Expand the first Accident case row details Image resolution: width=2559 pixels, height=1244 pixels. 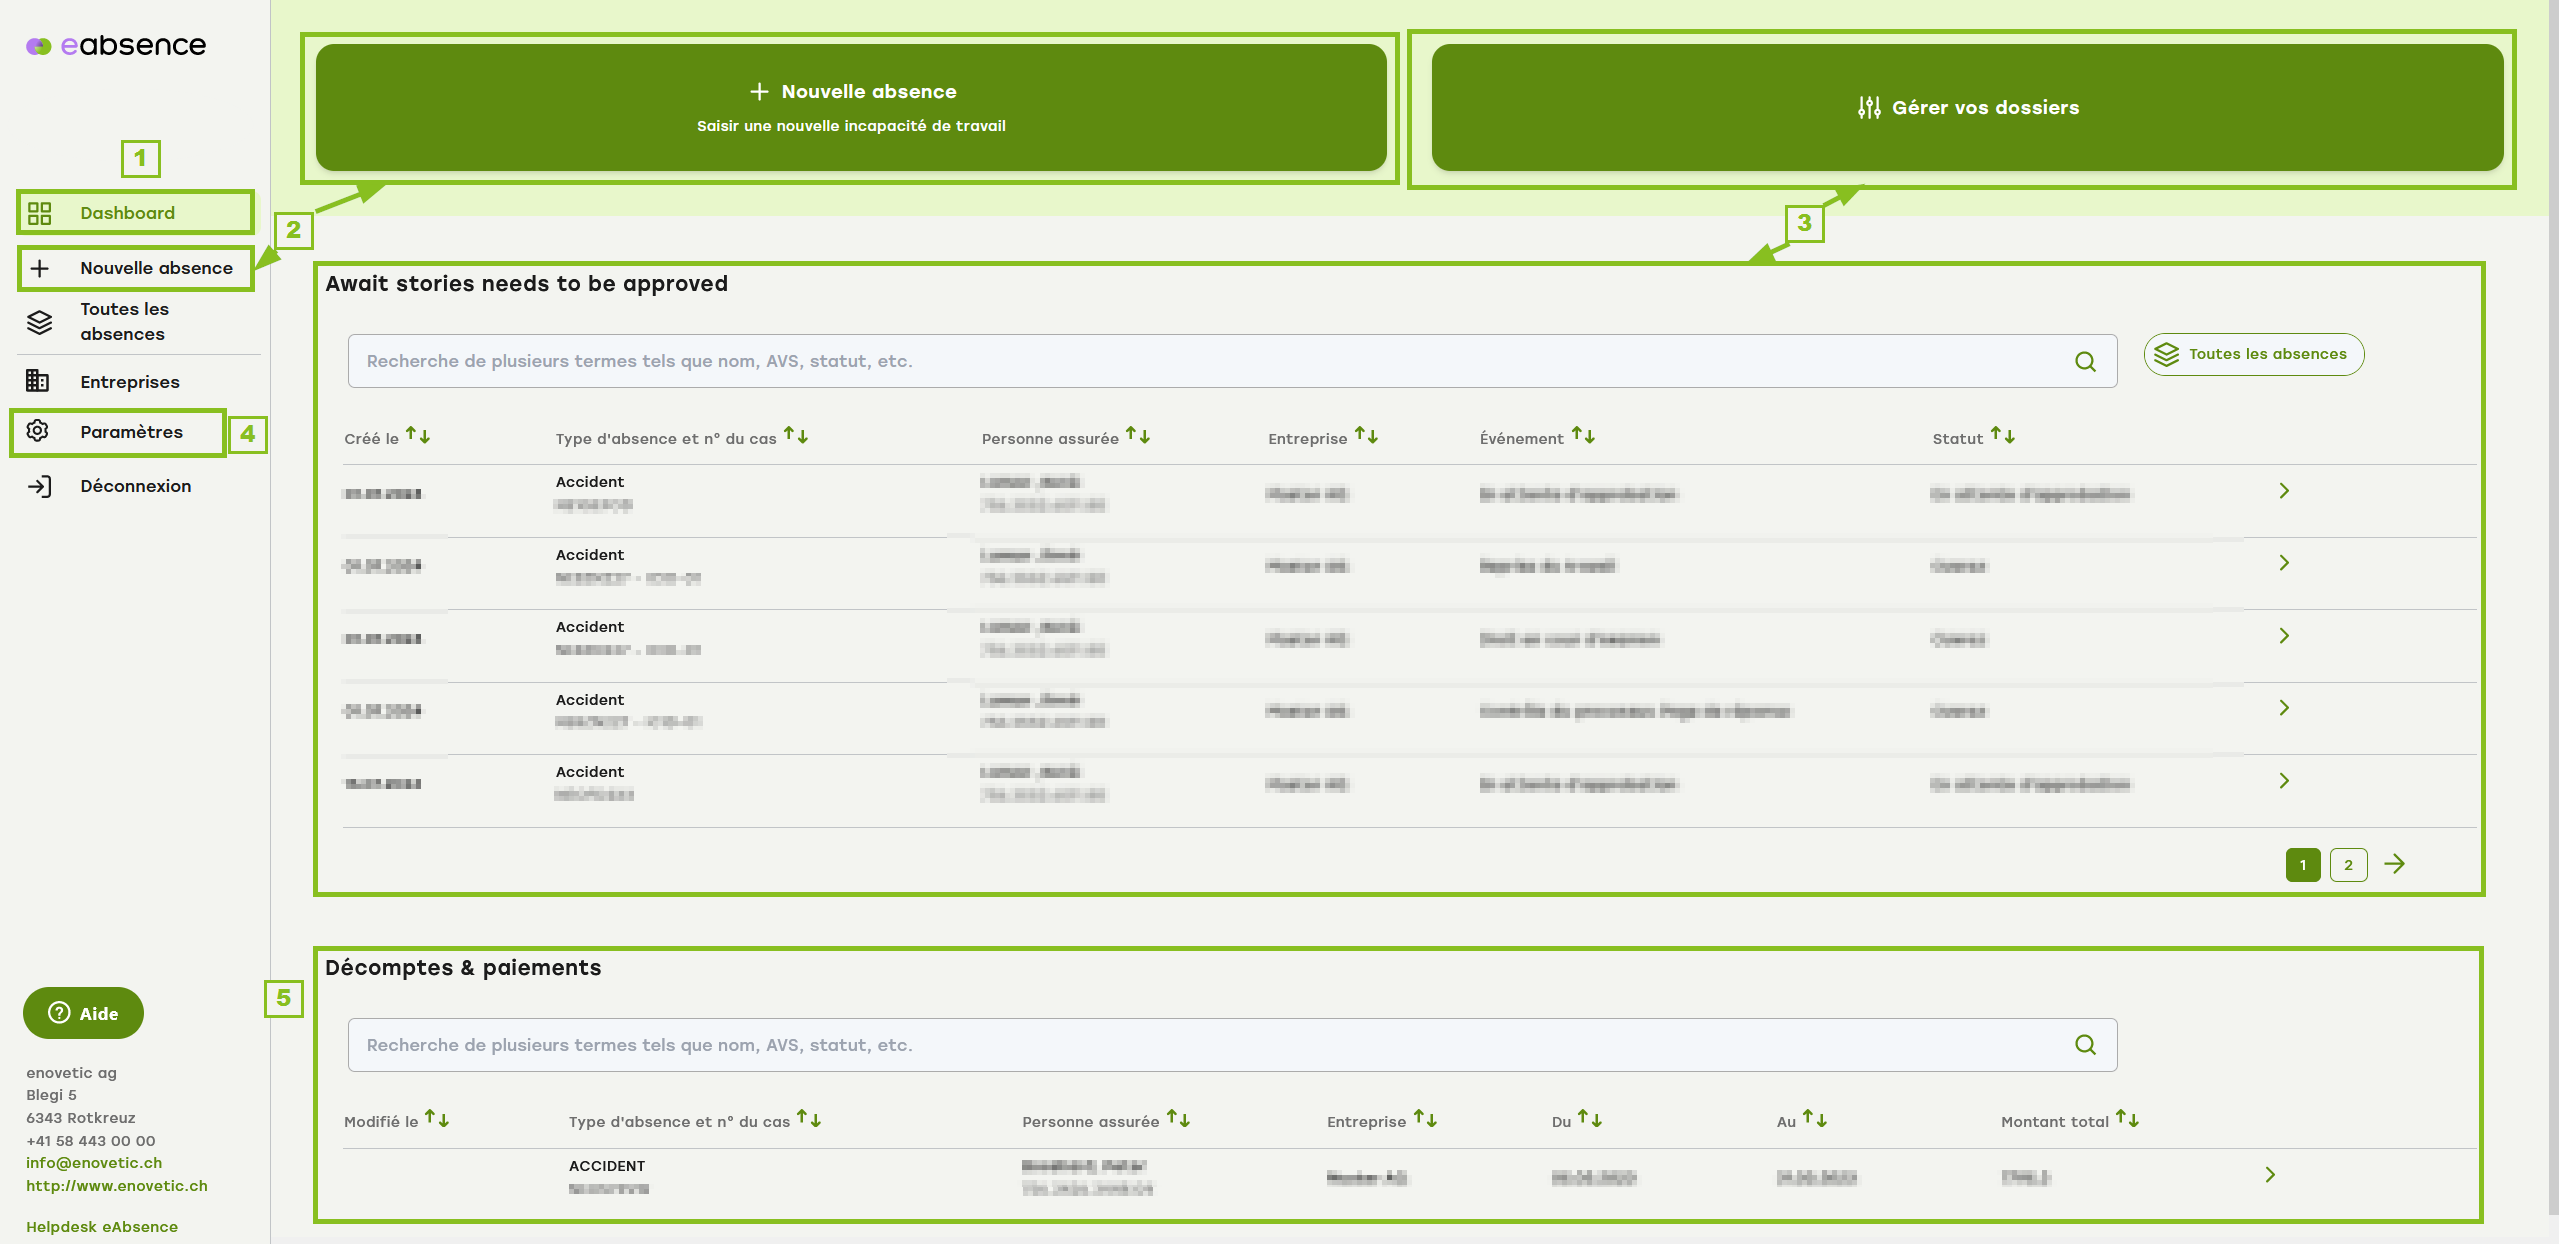click(x=2284, y=491)
